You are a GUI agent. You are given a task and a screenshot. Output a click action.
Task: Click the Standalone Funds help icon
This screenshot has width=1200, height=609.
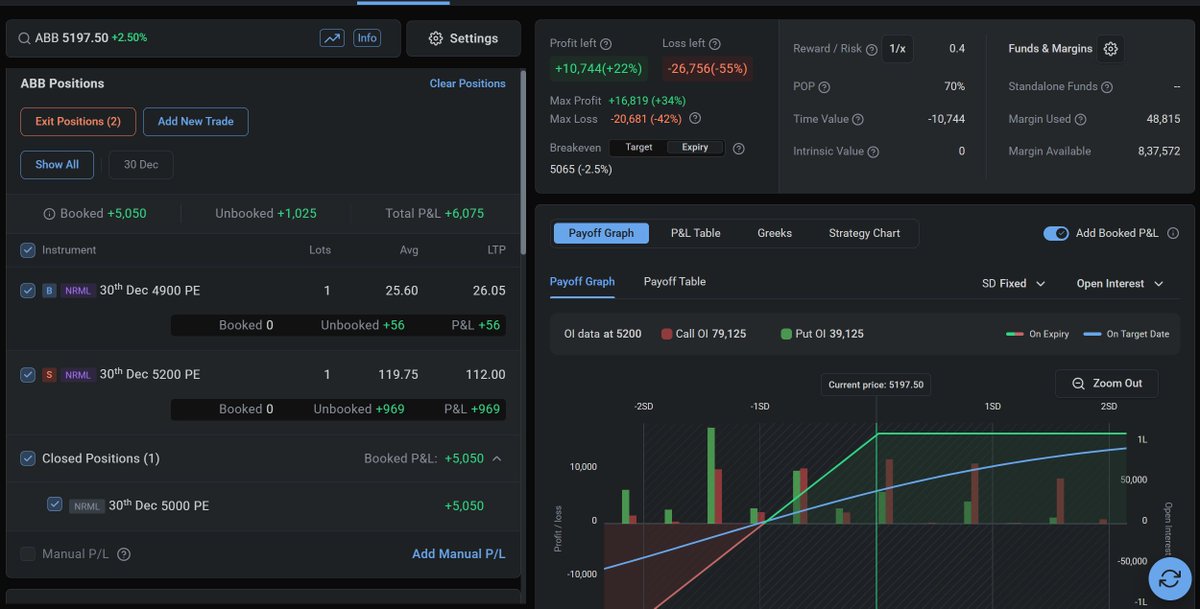tap(1108, 87)
